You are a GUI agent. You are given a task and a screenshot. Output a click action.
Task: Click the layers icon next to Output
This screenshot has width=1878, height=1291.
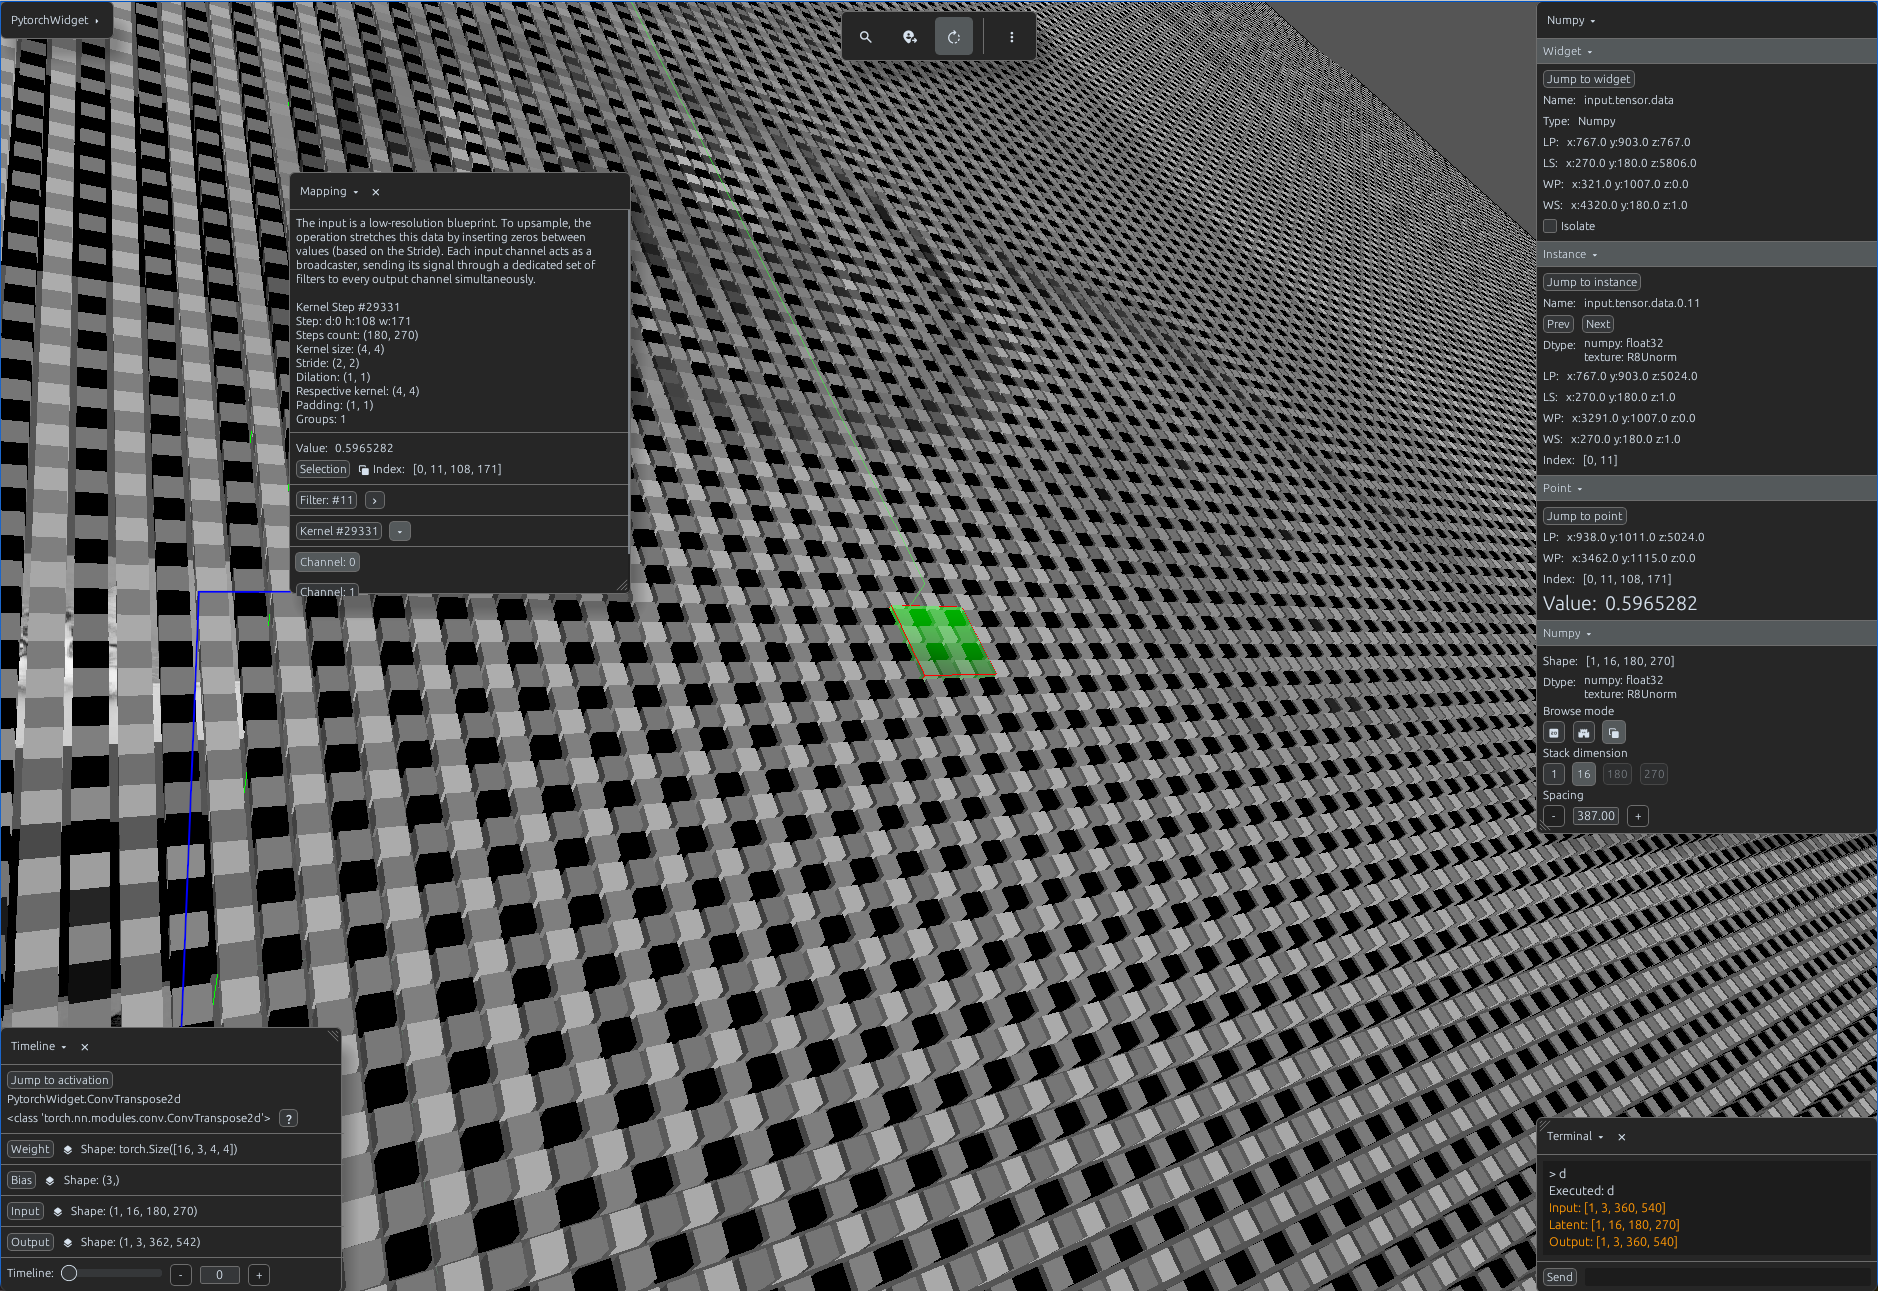tap(68, 1243)
